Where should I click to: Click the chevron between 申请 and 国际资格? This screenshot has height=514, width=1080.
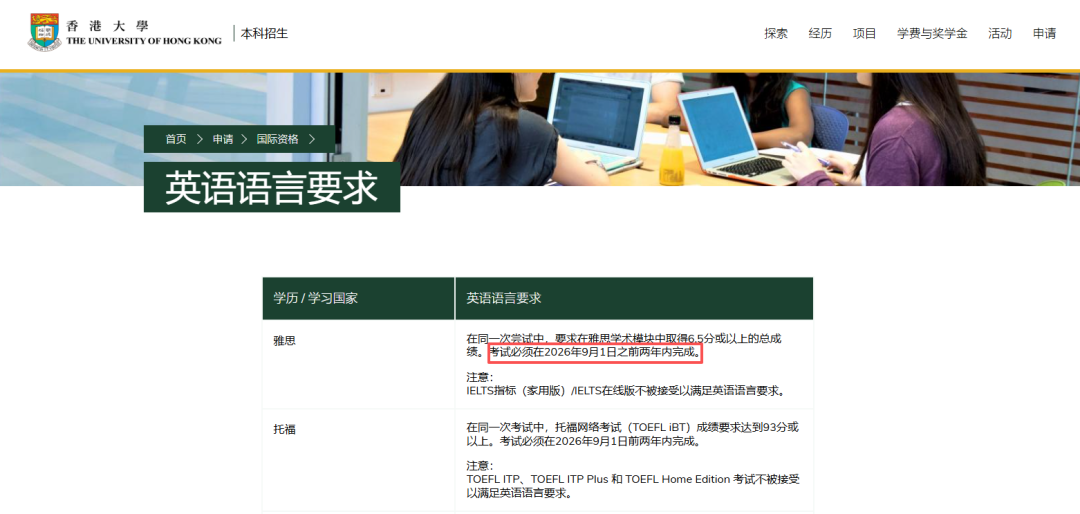point(245,139)
